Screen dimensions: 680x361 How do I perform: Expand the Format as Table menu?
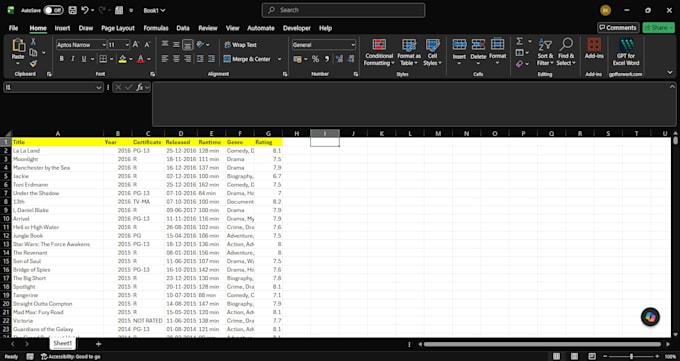pos(409,51)
